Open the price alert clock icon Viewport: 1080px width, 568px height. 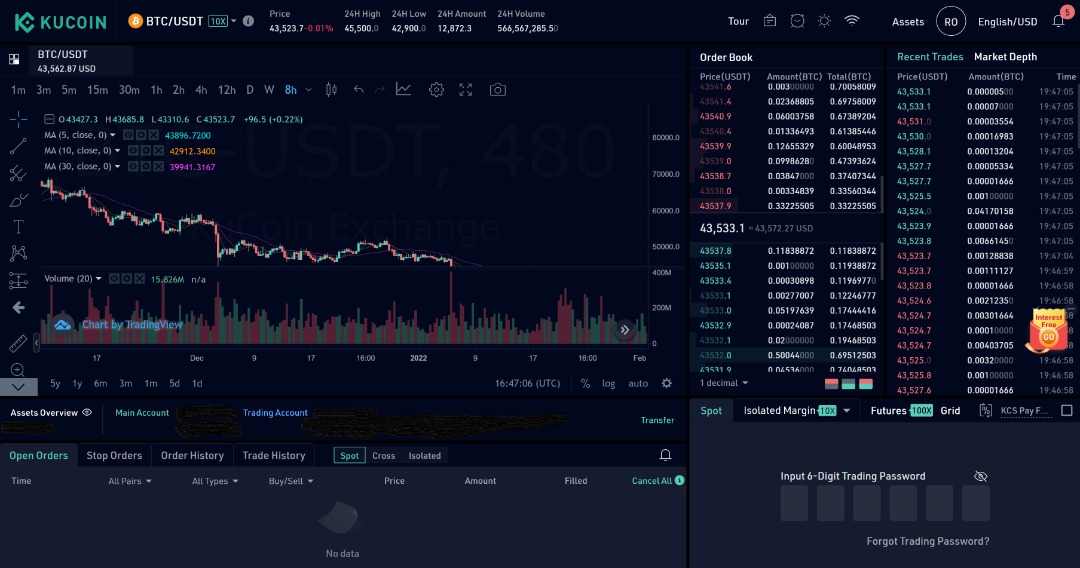coord(797,21)
